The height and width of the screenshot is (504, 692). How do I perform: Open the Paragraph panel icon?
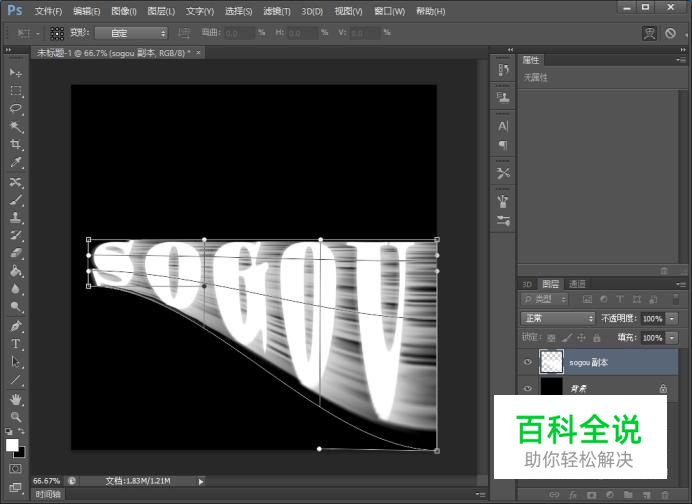[503, 145]
